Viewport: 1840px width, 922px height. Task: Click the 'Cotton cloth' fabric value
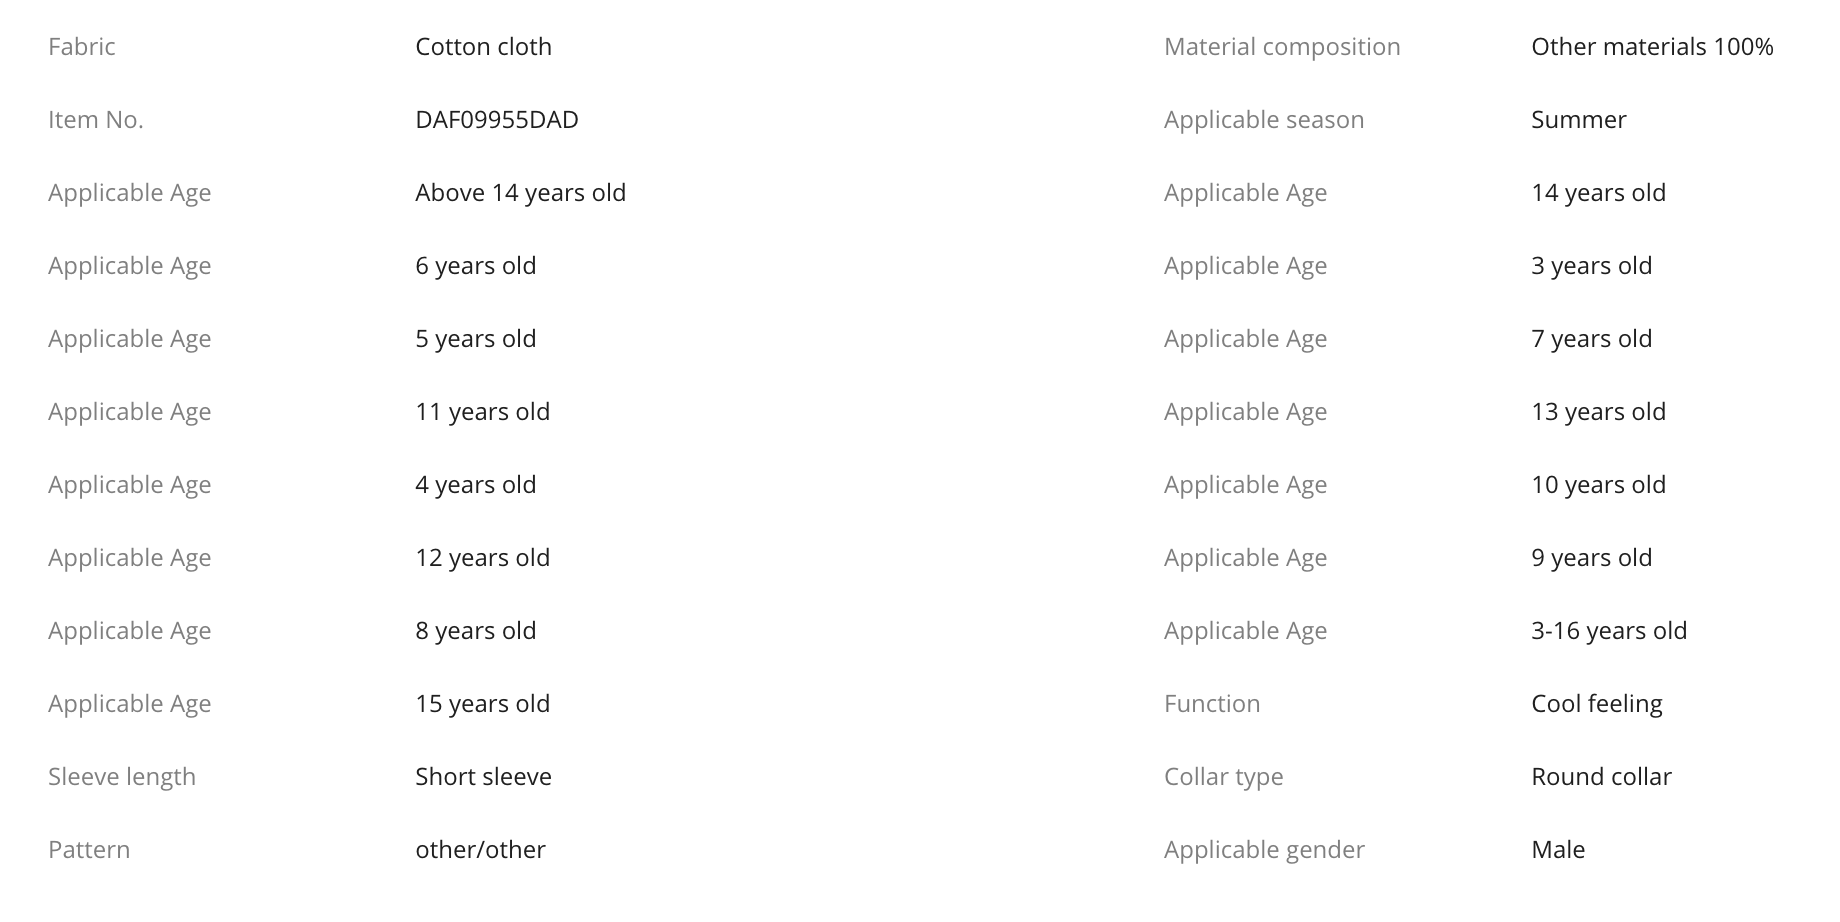coord(483,47)
